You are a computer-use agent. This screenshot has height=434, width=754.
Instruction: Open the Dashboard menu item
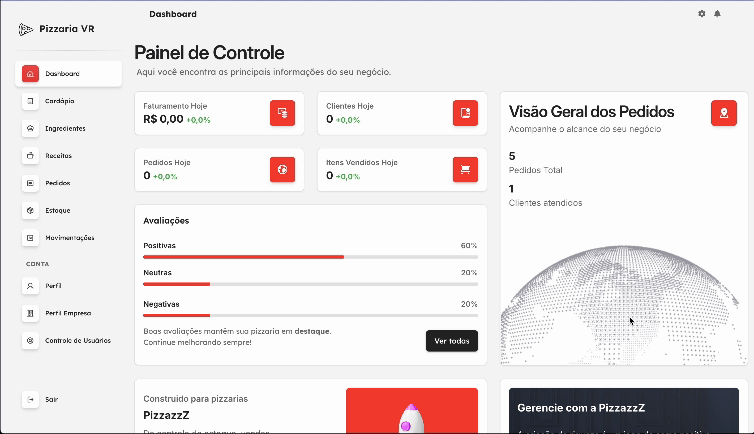[x=68, y=74]
